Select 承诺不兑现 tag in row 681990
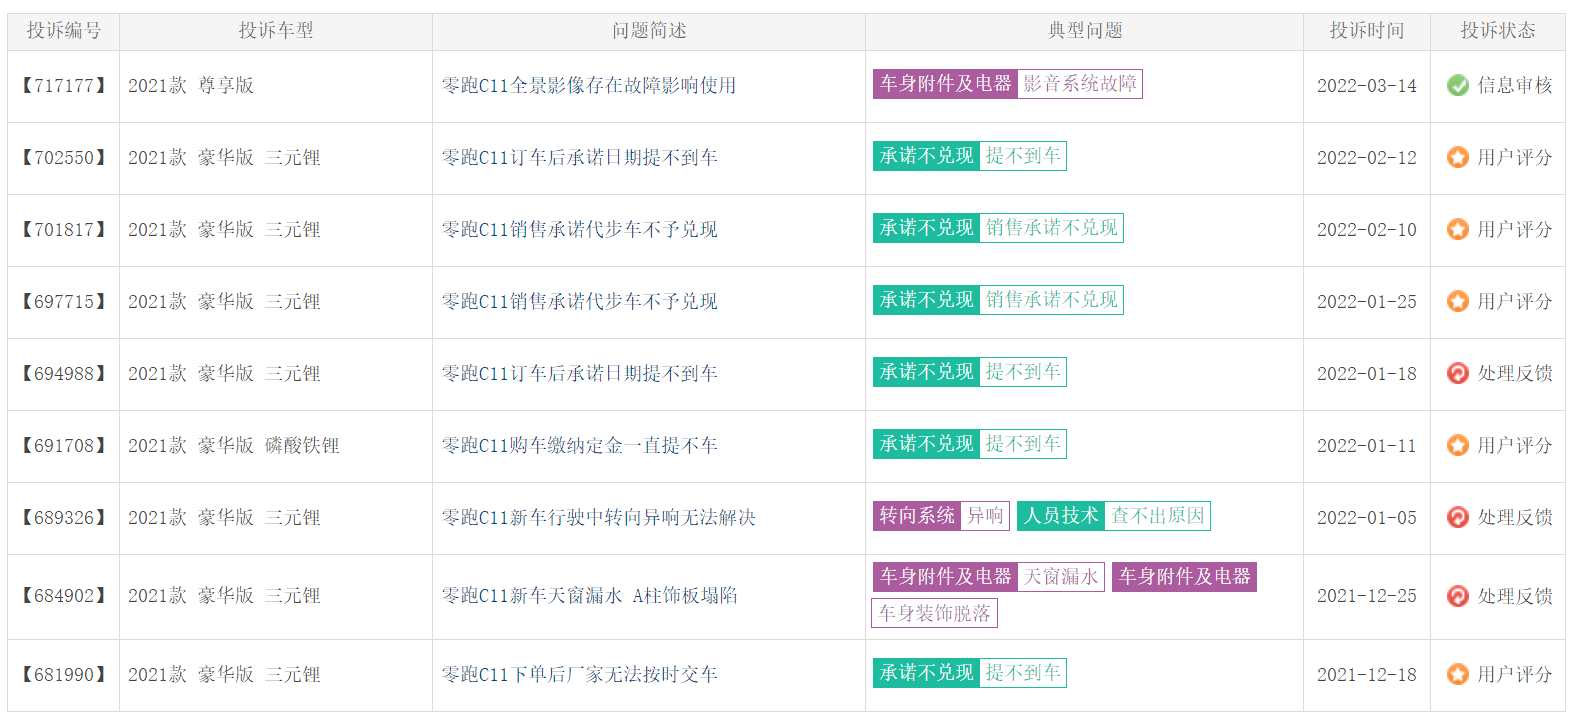 (x=927, y=673)
